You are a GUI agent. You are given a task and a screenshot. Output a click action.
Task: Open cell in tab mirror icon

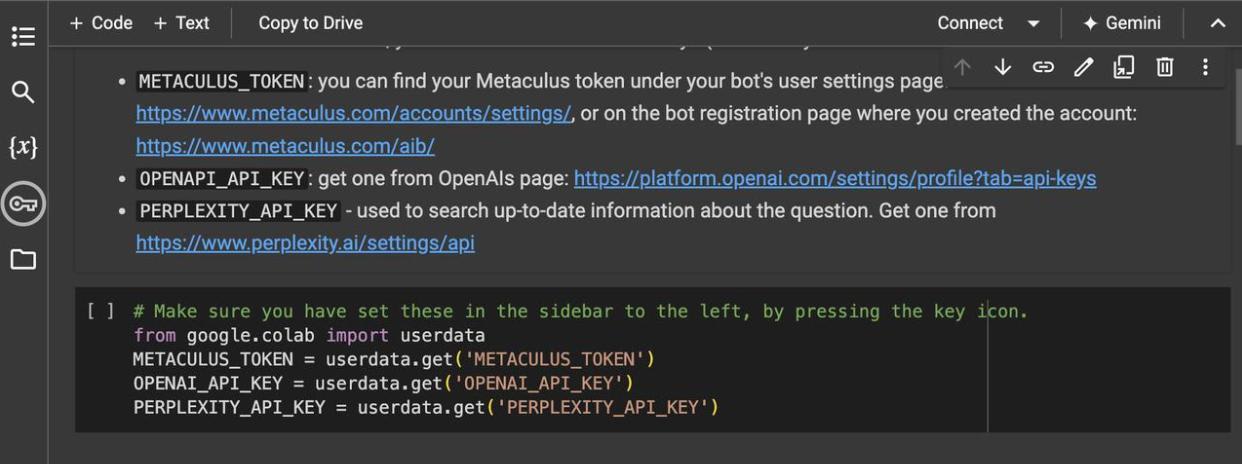[1125, 67]
